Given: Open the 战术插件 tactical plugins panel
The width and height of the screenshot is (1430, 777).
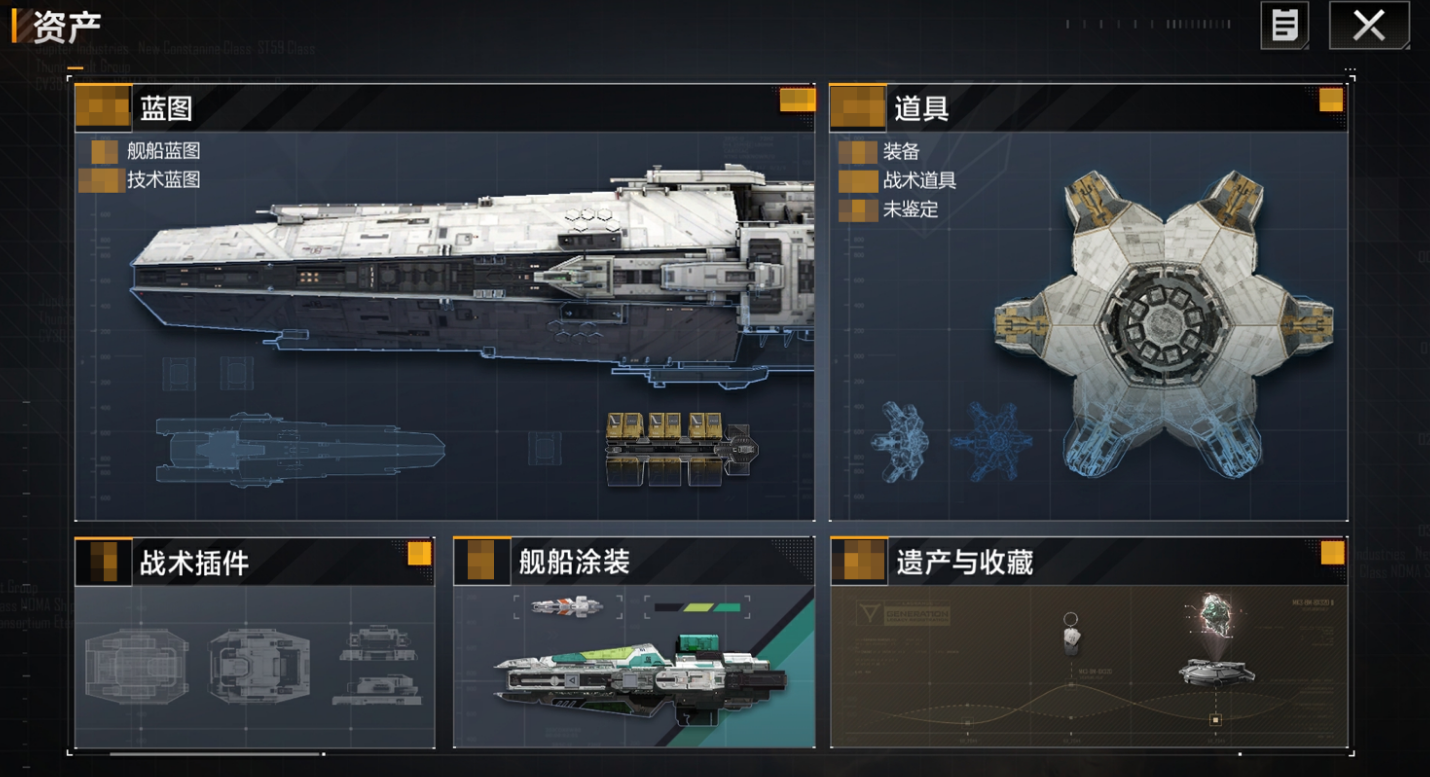Looking at the screenshot, I should (x=255, y=642).
